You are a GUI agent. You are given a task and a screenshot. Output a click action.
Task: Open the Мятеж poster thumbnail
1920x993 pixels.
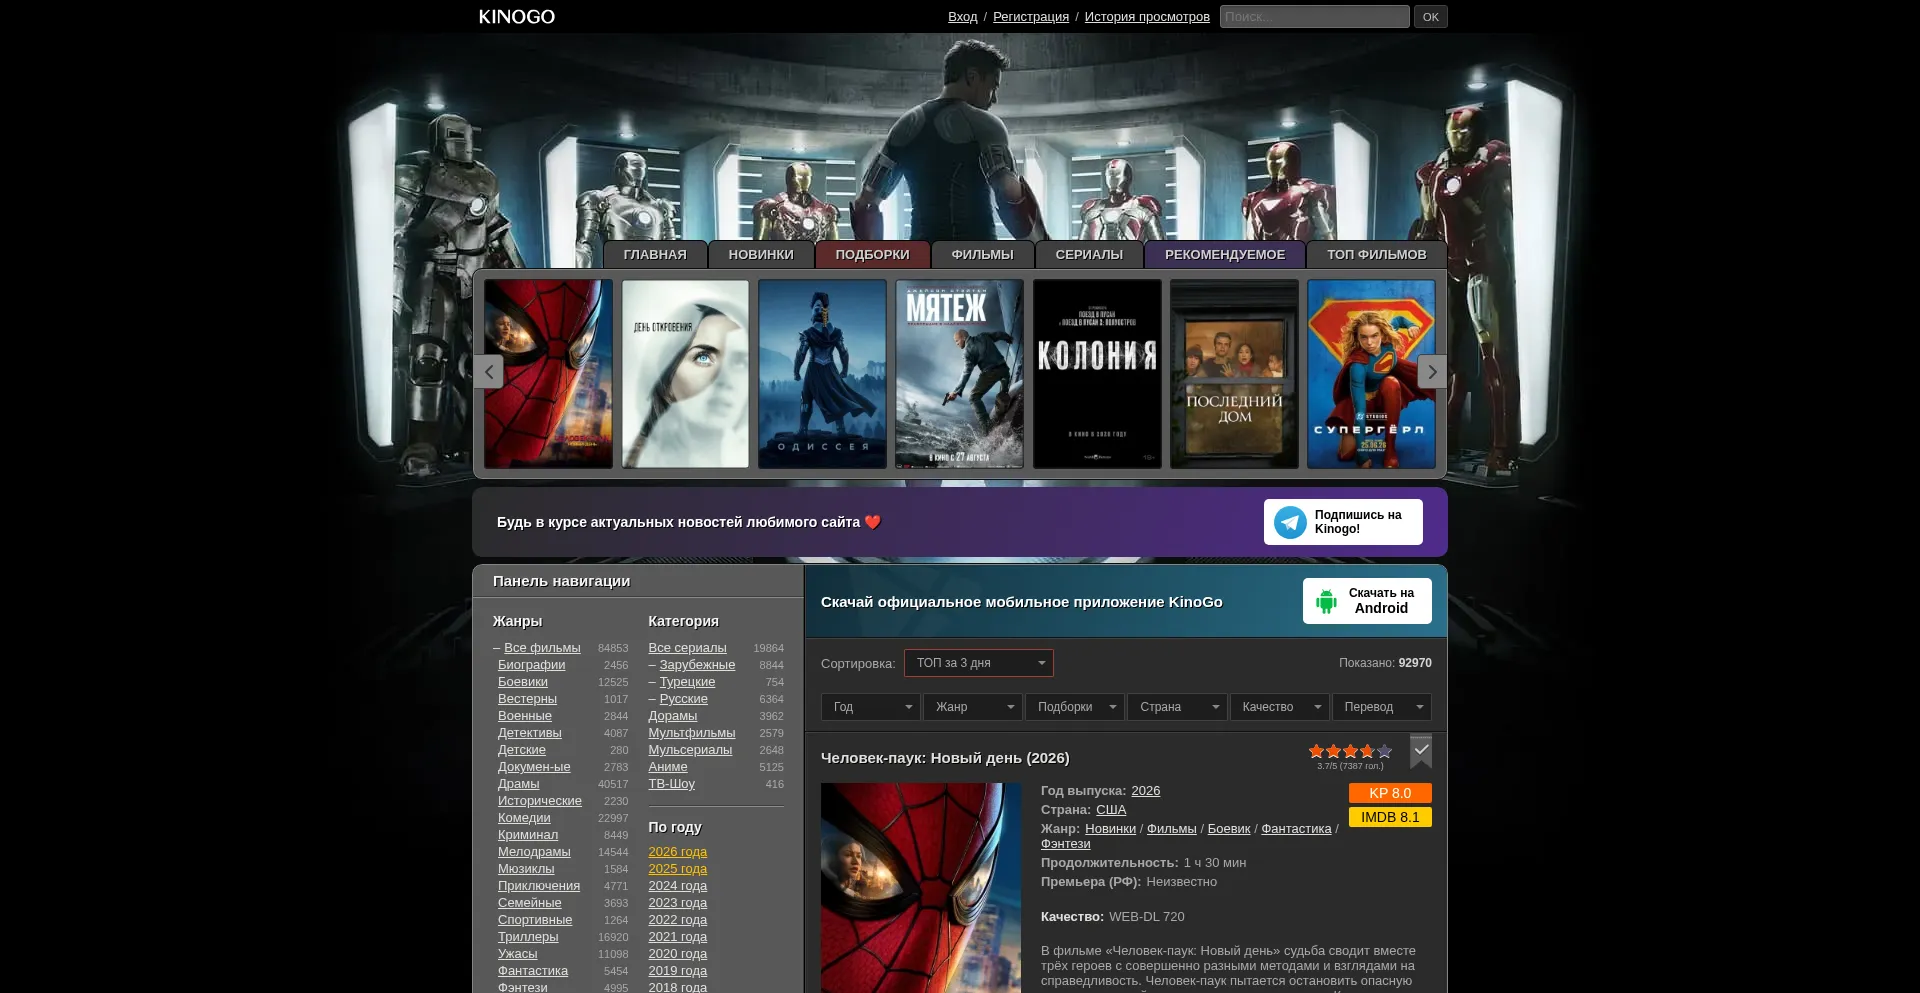pyautogui.click(x=959, y=374)
